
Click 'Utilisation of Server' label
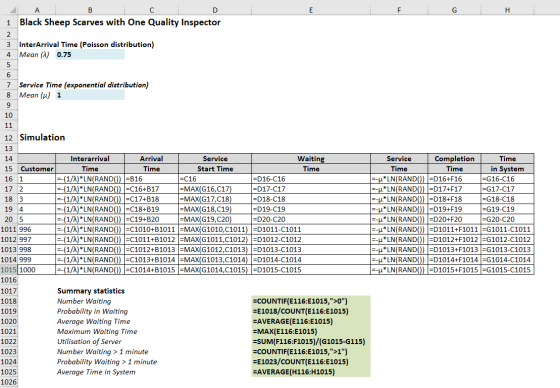point(89,342)
